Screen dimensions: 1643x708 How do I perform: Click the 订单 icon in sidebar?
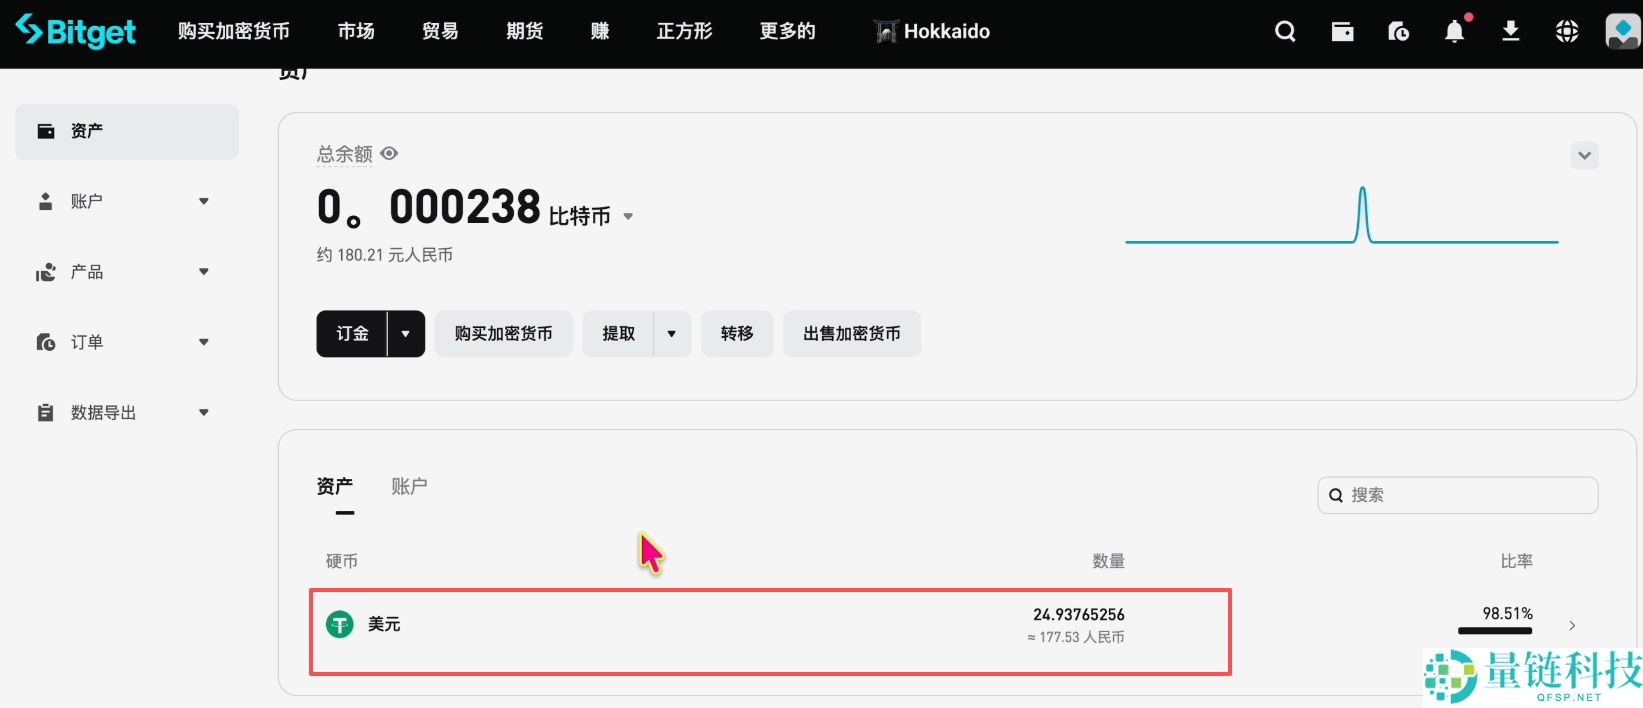[x=46, y=342]
